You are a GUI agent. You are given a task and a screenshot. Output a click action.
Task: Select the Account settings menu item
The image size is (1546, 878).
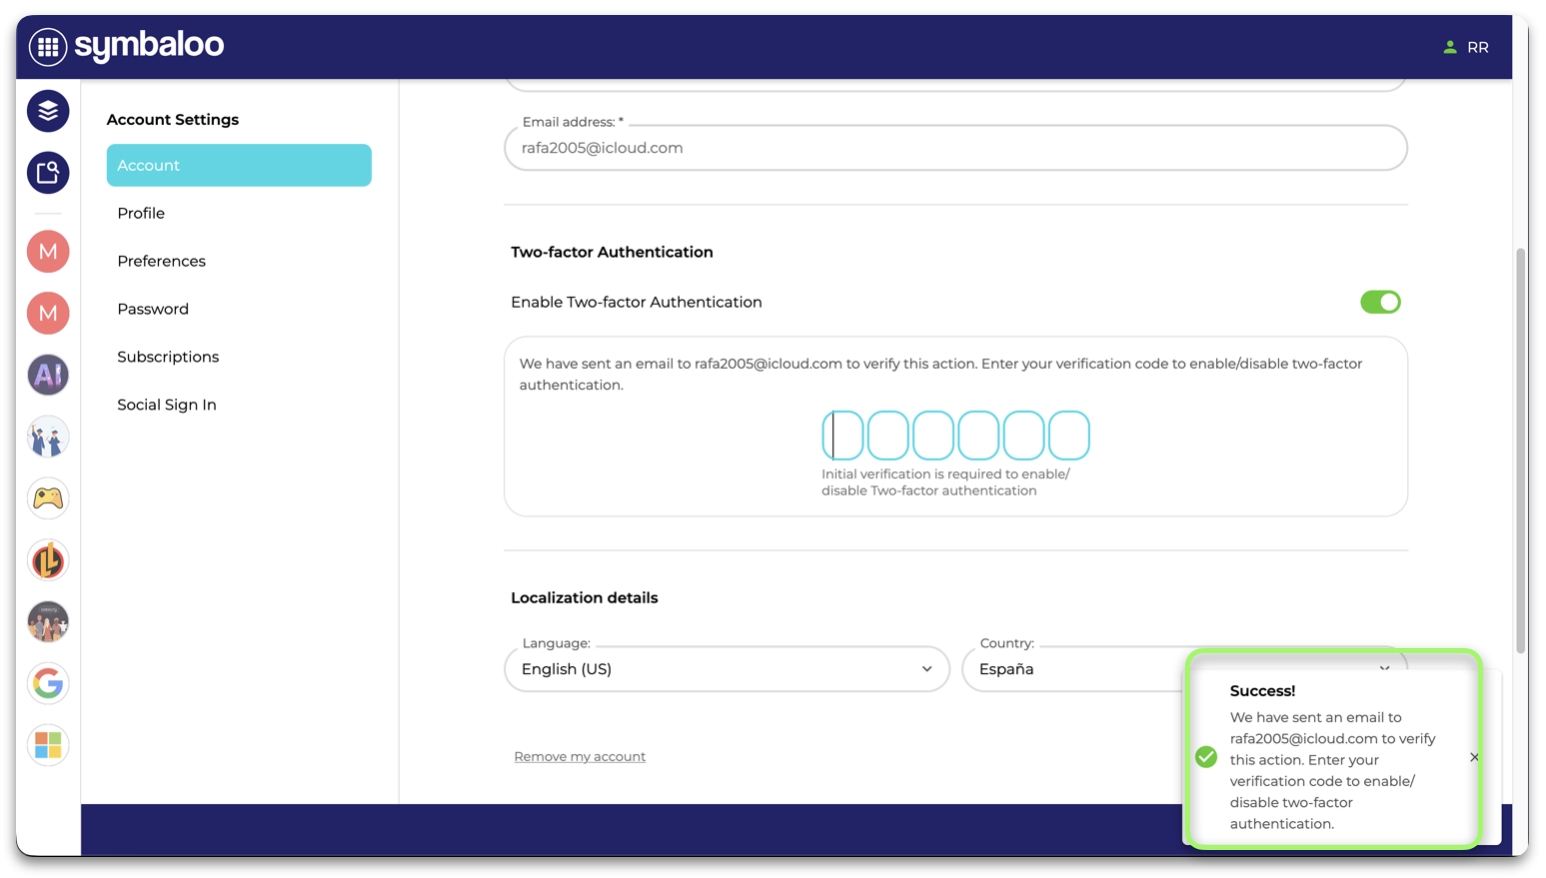(239, 165)
